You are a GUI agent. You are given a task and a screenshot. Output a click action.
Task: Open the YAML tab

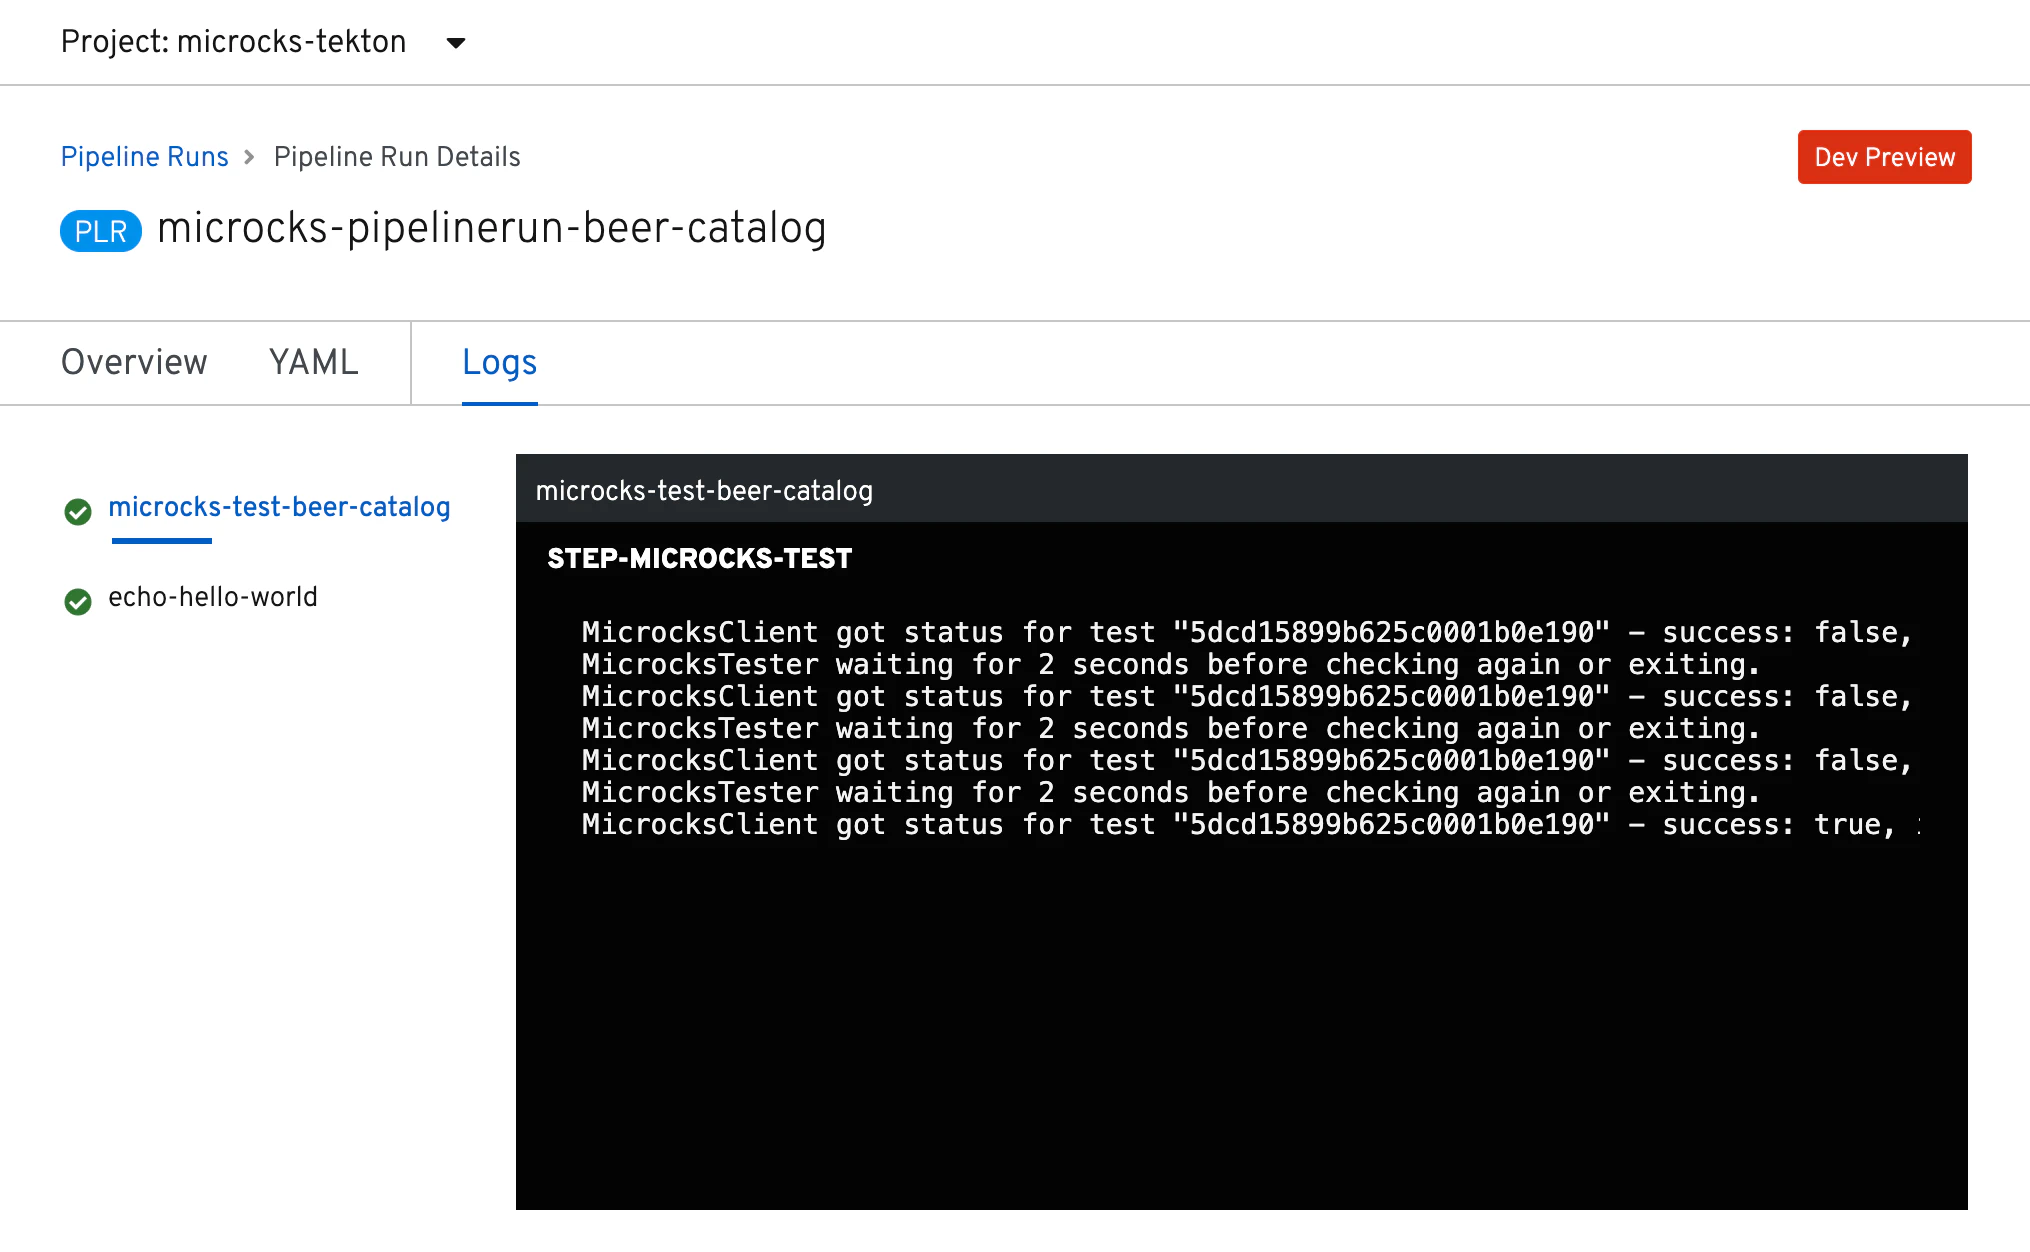coord(313,362)
